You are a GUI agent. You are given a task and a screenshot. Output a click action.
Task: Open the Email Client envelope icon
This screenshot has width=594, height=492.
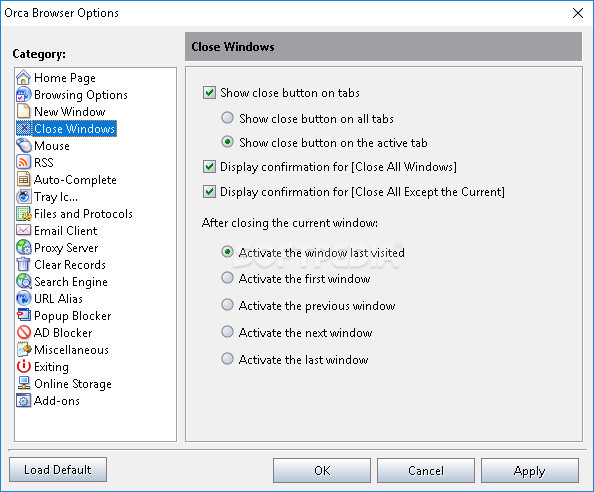(x=23, y=230)
